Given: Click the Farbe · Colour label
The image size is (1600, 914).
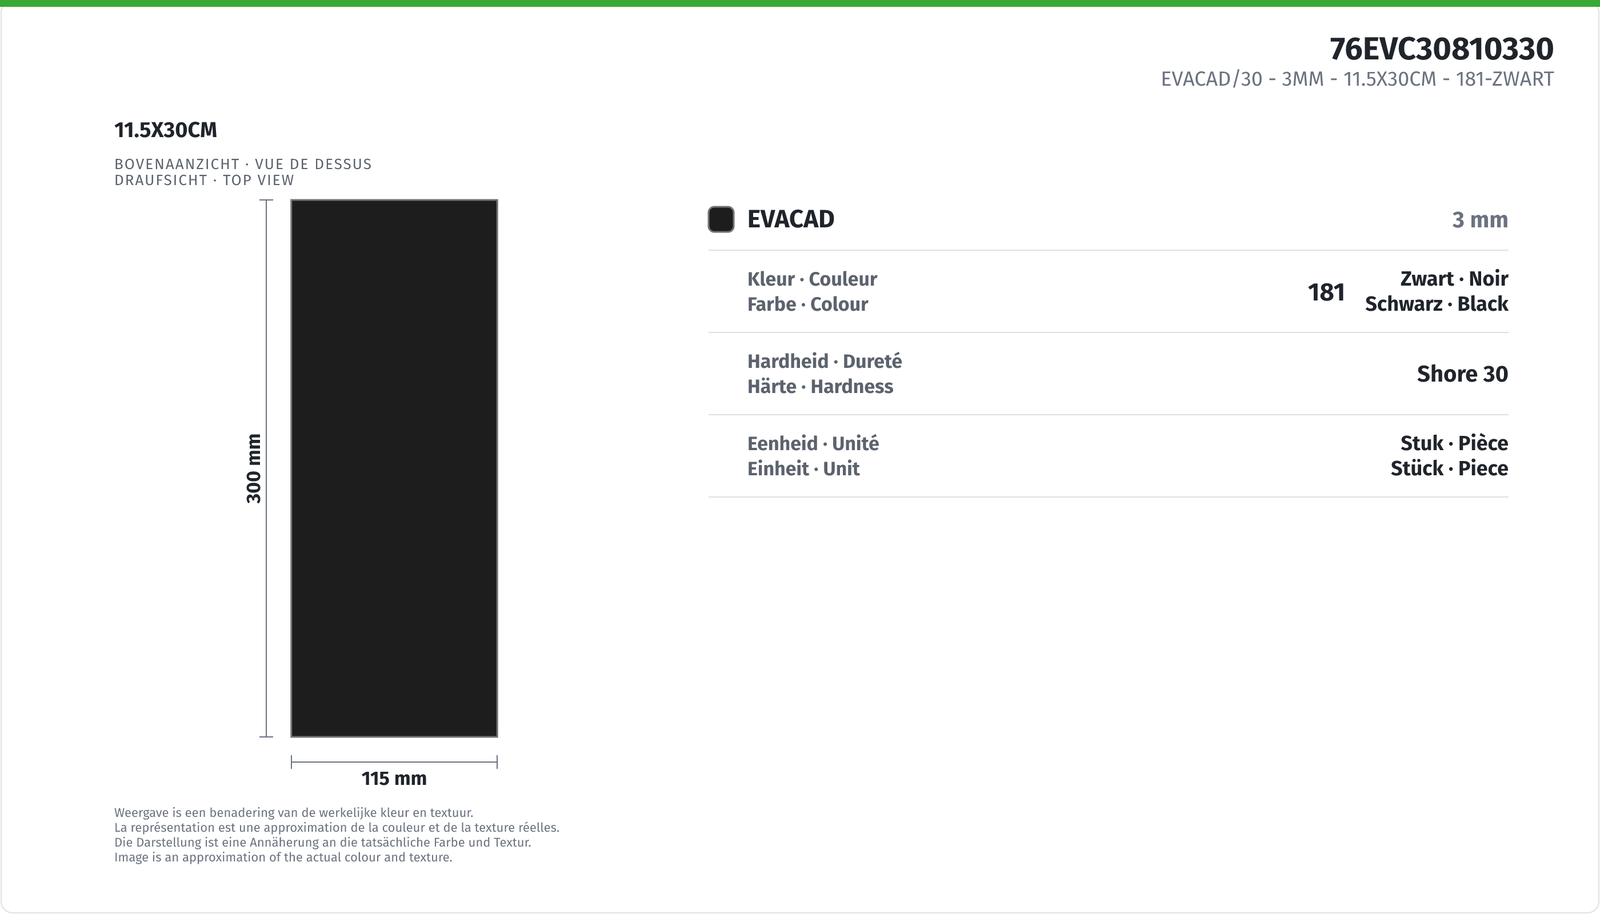Looking at the screenshot, I should [x=807, y=304].
